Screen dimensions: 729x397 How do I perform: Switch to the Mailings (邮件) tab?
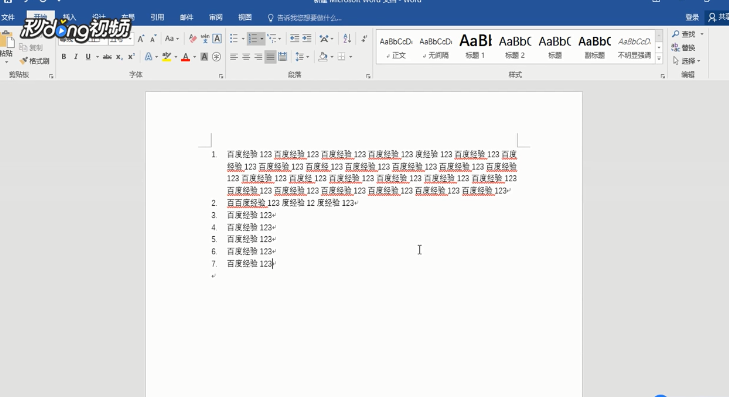point(186,17)
